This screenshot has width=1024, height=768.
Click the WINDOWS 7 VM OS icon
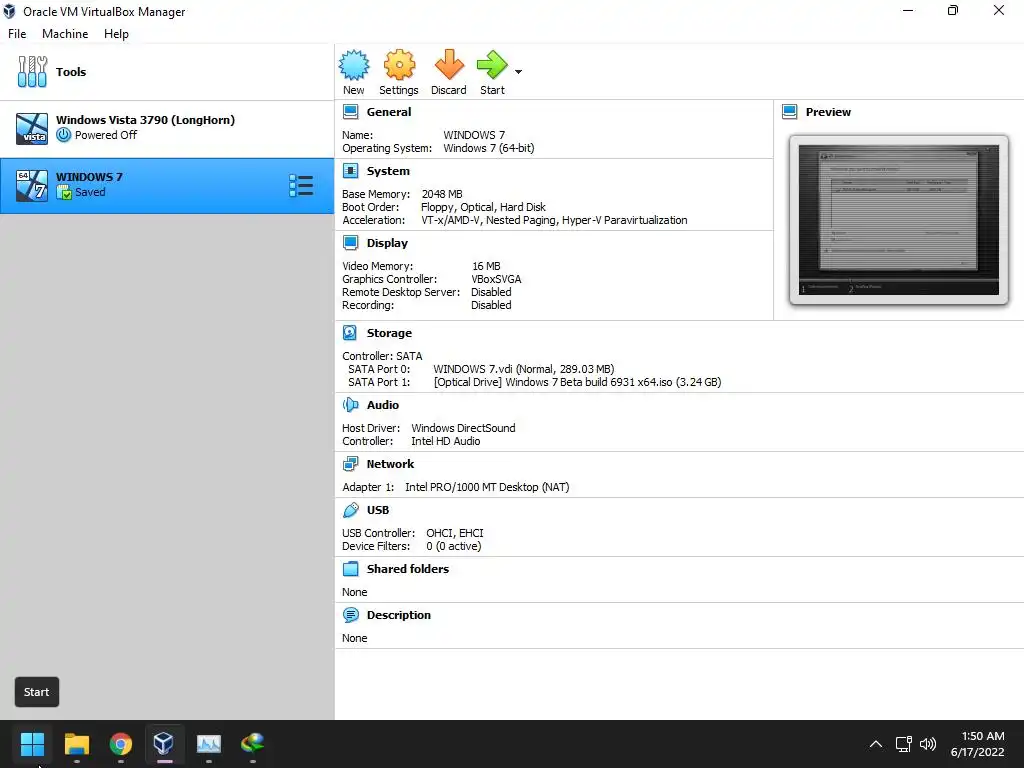tap(32, 185)
